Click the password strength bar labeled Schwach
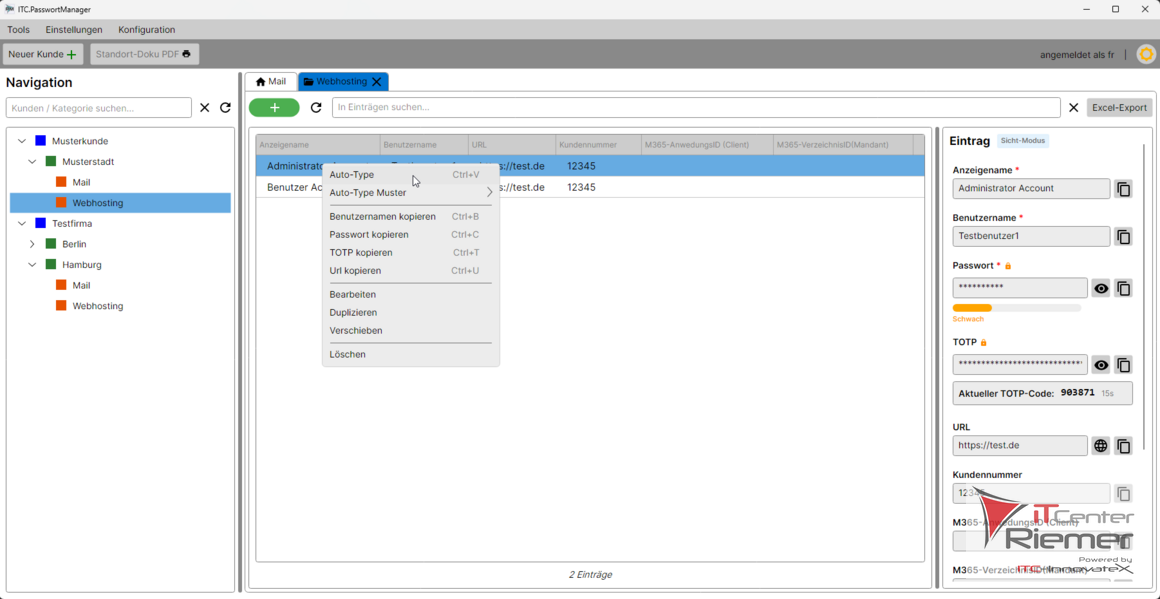1160x599 pixels. tap(1016, 308)
